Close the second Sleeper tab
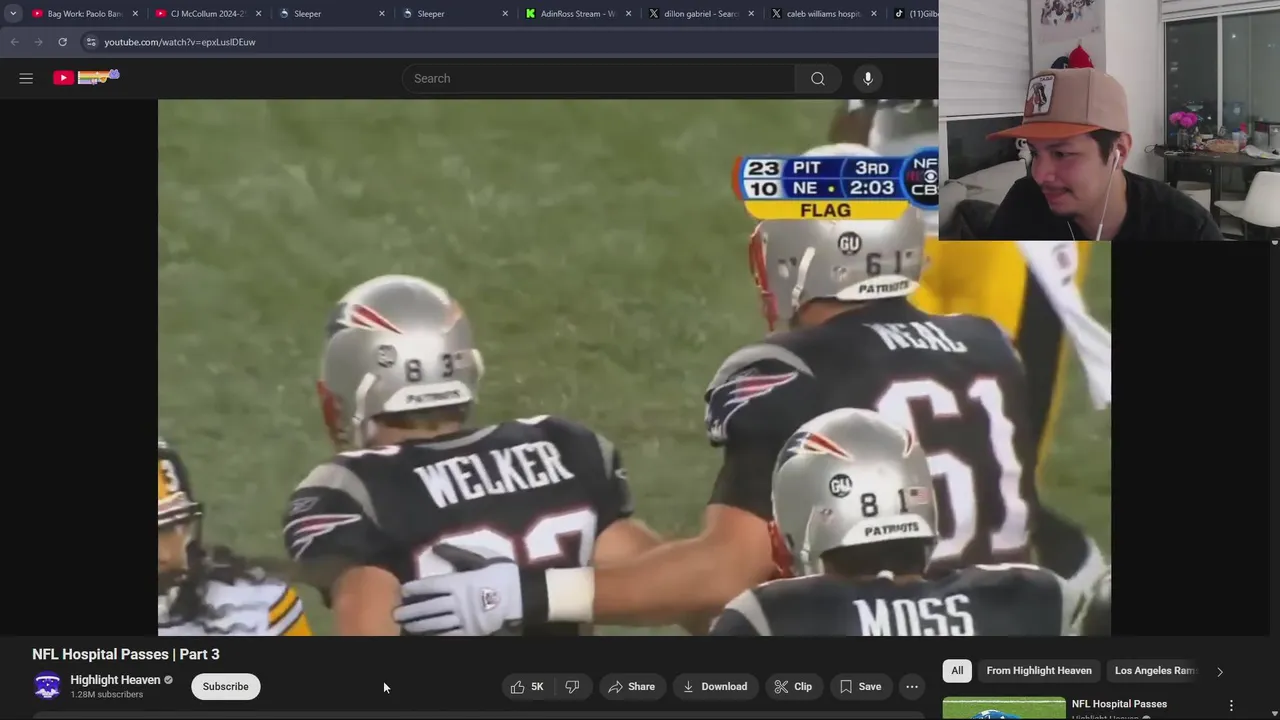The width and height of the screenshot is (1280, 720). (505, 14)
